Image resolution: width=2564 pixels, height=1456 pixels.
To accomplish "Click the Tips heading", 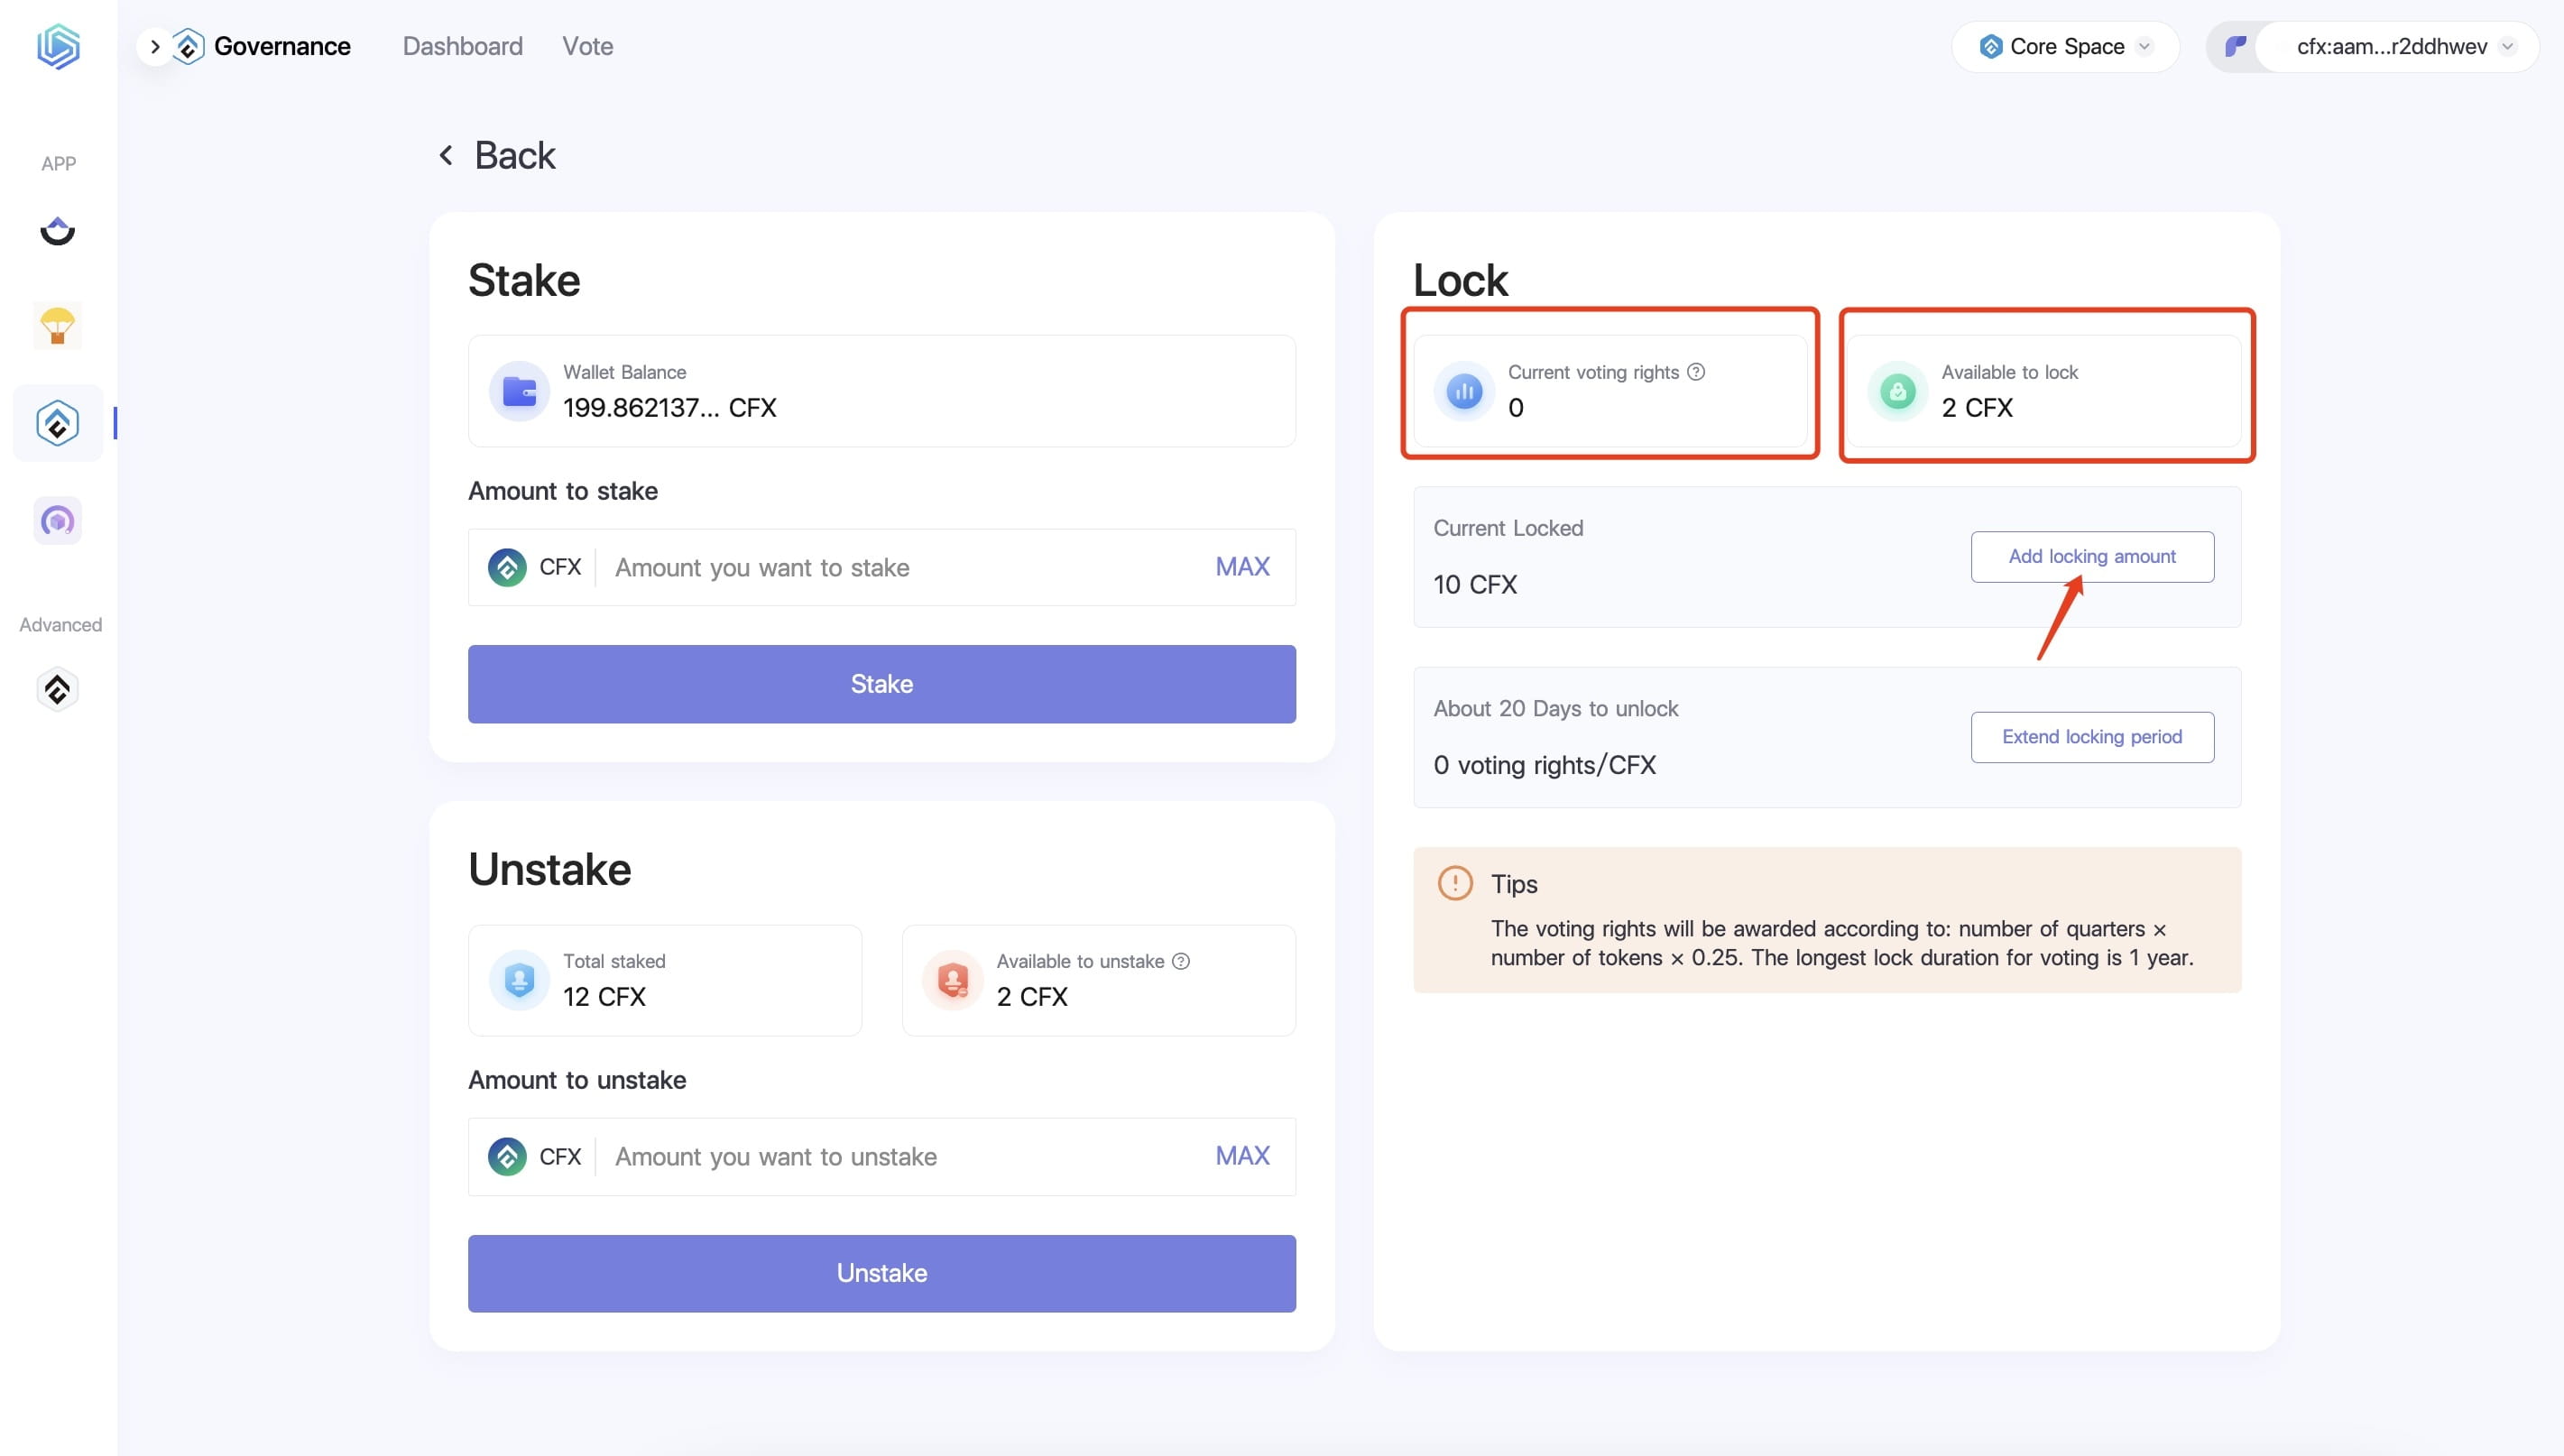I will click(1513, 884).
